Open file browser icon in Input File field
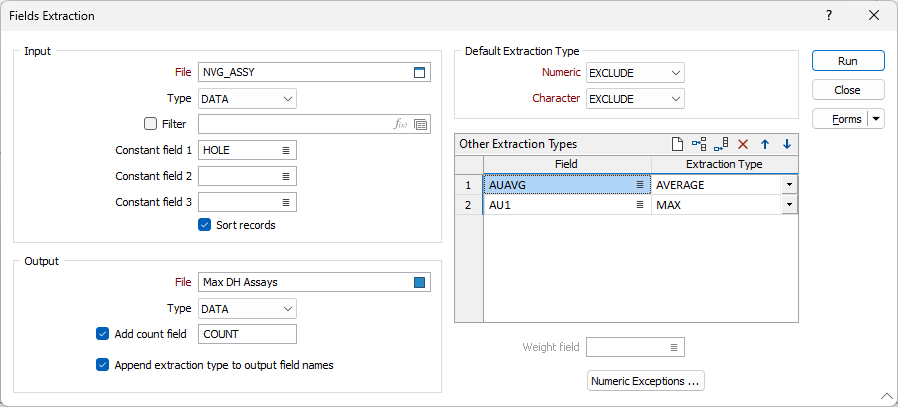The image size is (898, 407). pyautogui.click(x=420, y=73)
